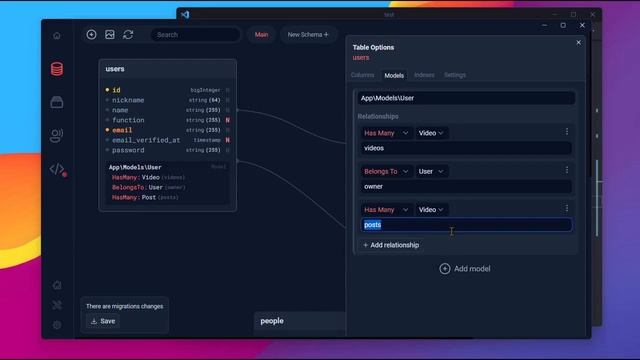Switch to the Models tab
The width and height of the screenshot is (640, 360).
pyautogui.click(x=394, y=76)
